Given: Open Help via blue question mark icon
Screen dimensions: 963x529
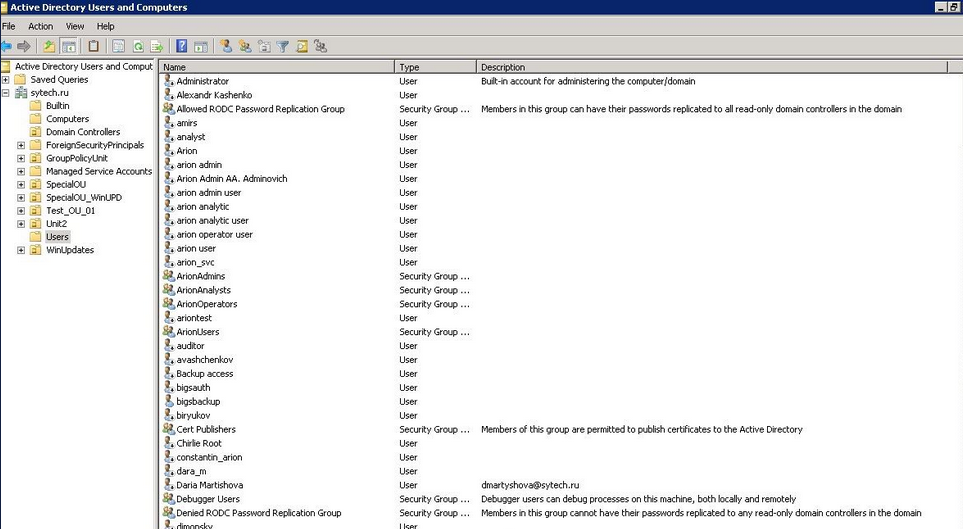Looking at the screenshot, I should tap(181, 46).
